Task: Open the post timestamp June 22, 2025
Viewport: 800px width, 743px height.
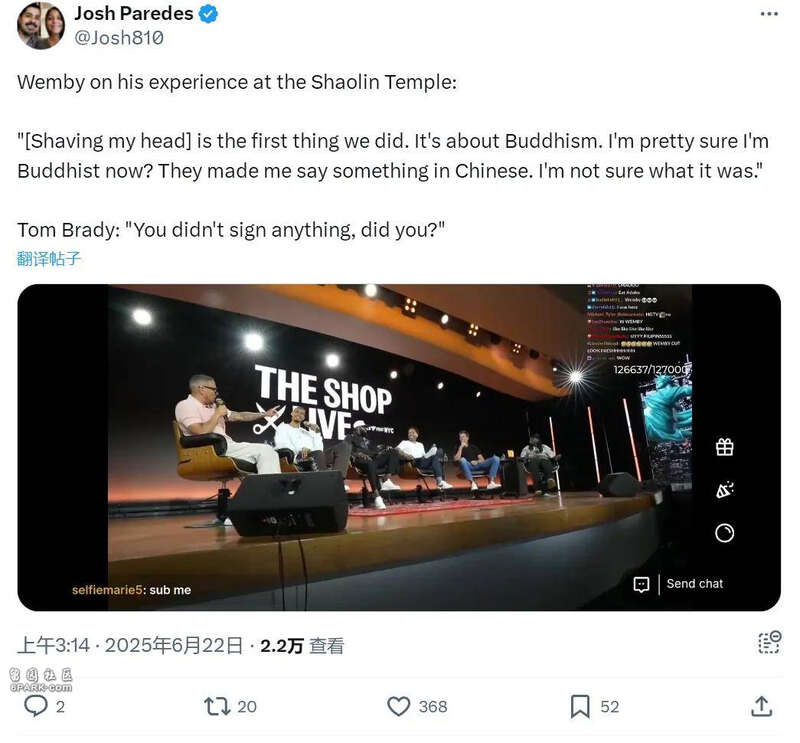Action: pyautogui.click(x=130, y=646)
